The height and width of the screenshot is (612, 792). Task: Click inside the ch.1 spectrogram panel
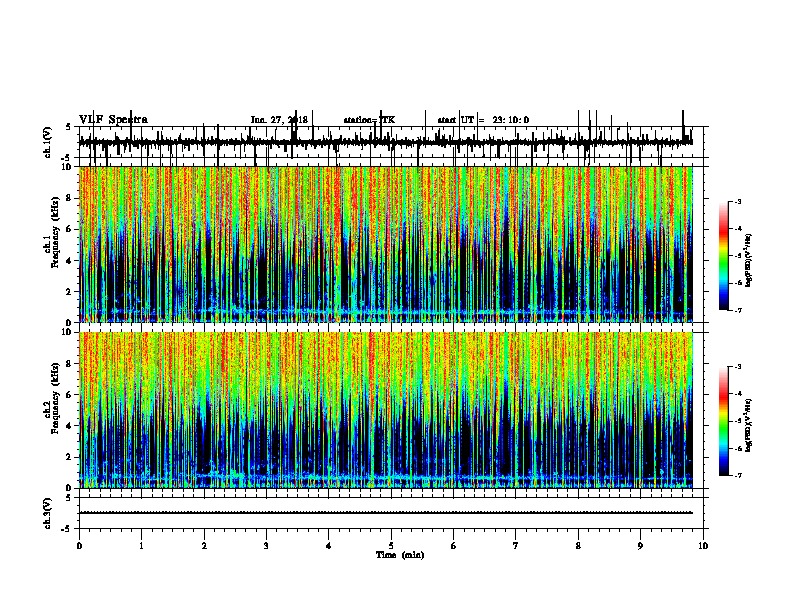pos(385,244)
